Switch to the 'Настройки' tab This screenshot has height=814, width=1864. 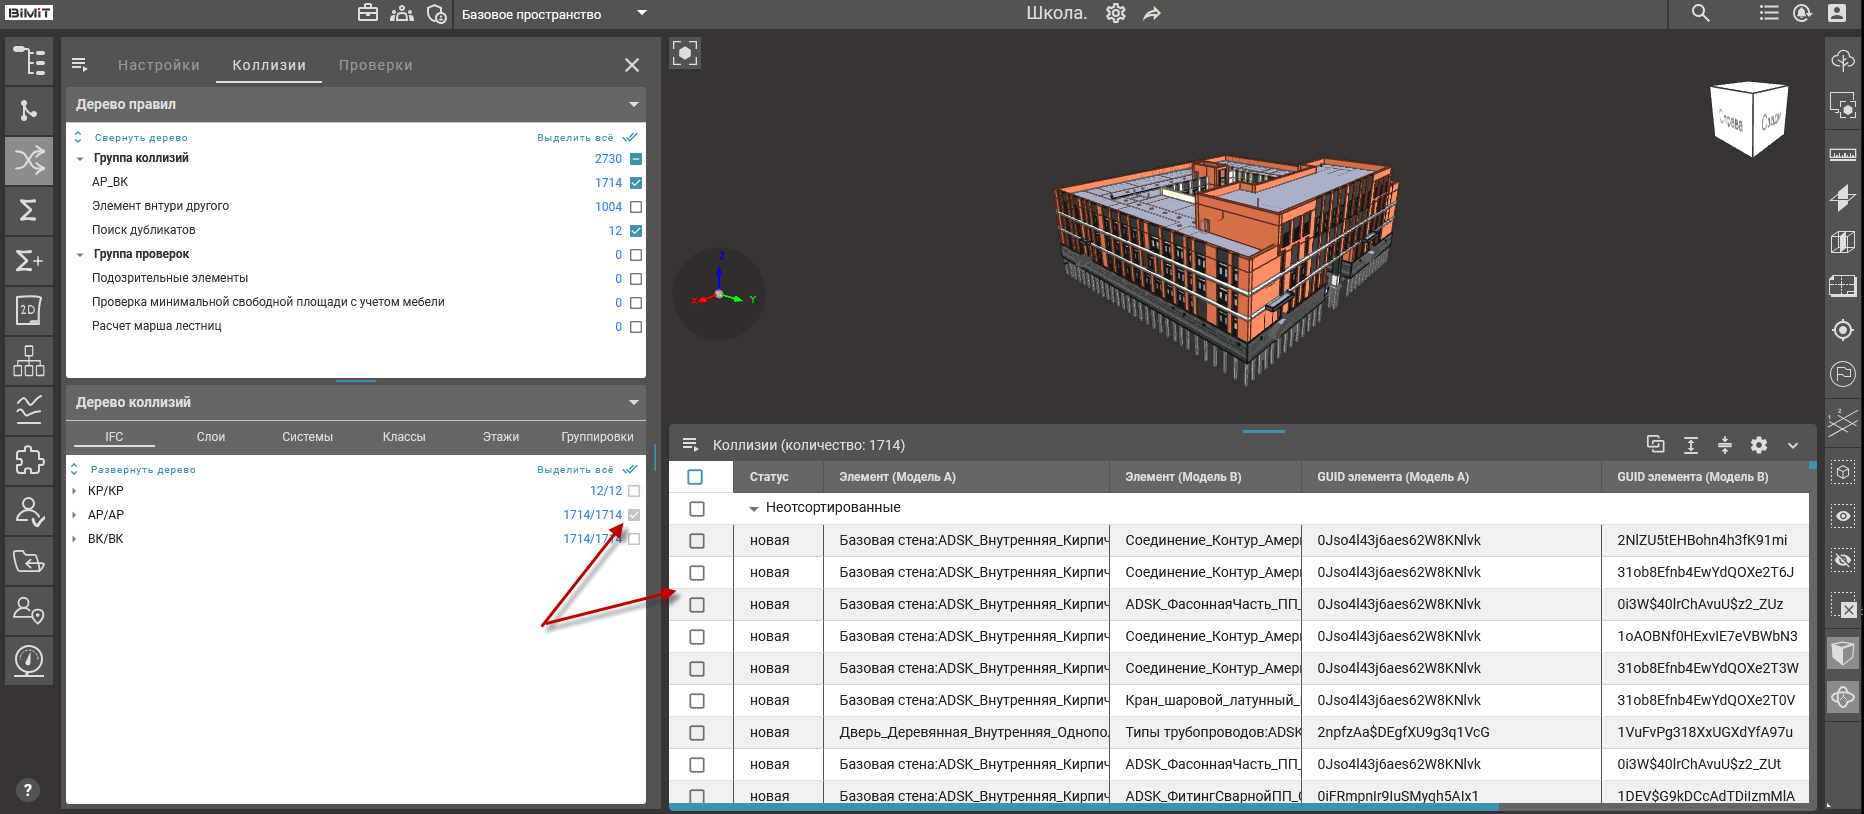point(159,65)
